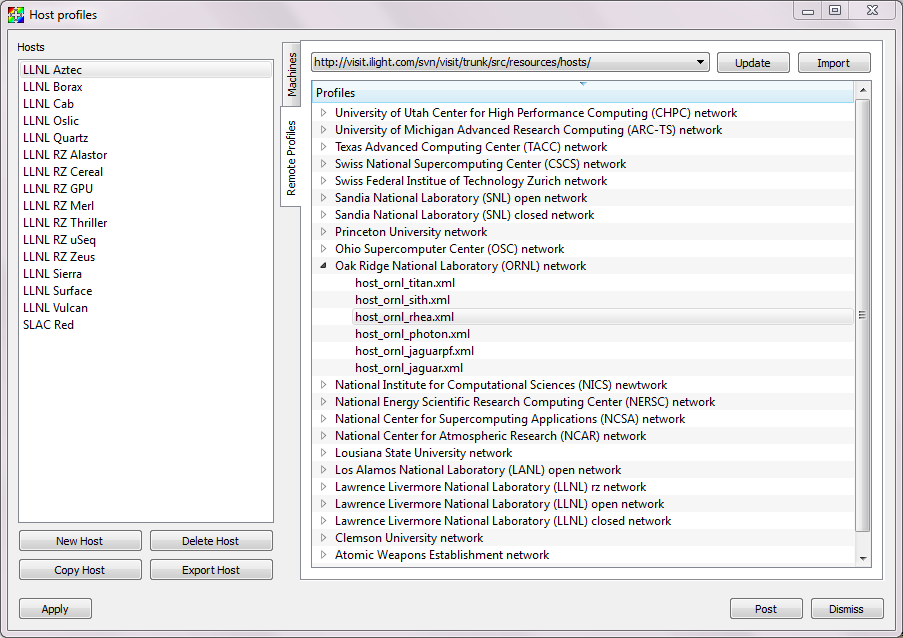
Task: Select host LLNL Oslic
Action: (x=146, y=121)
